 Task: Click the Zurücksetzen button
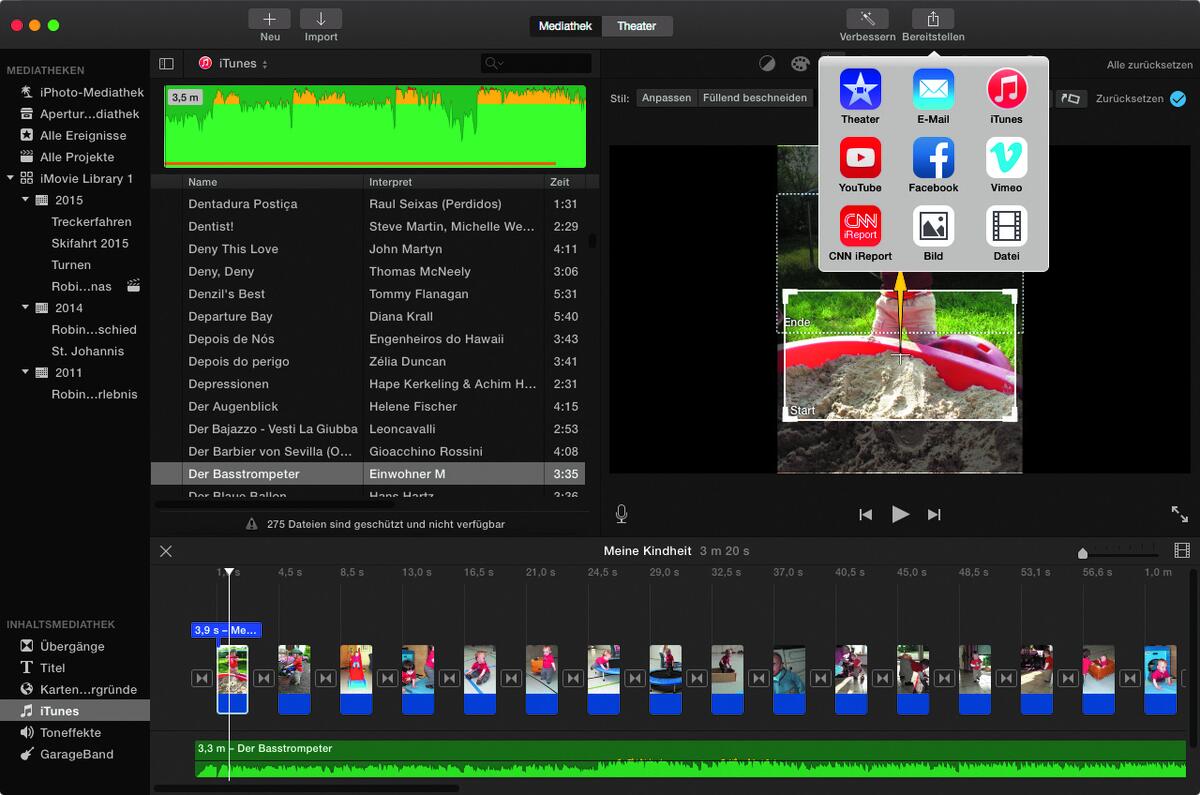click(x=1129, y=99)
